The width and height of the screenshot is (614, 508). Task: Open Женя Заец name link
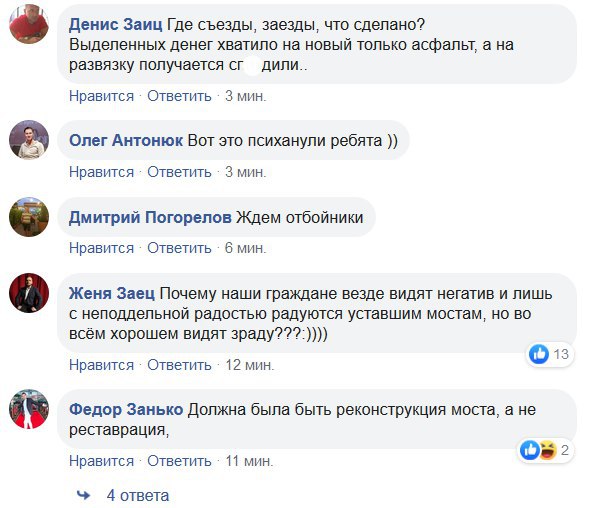click(113, 292)
